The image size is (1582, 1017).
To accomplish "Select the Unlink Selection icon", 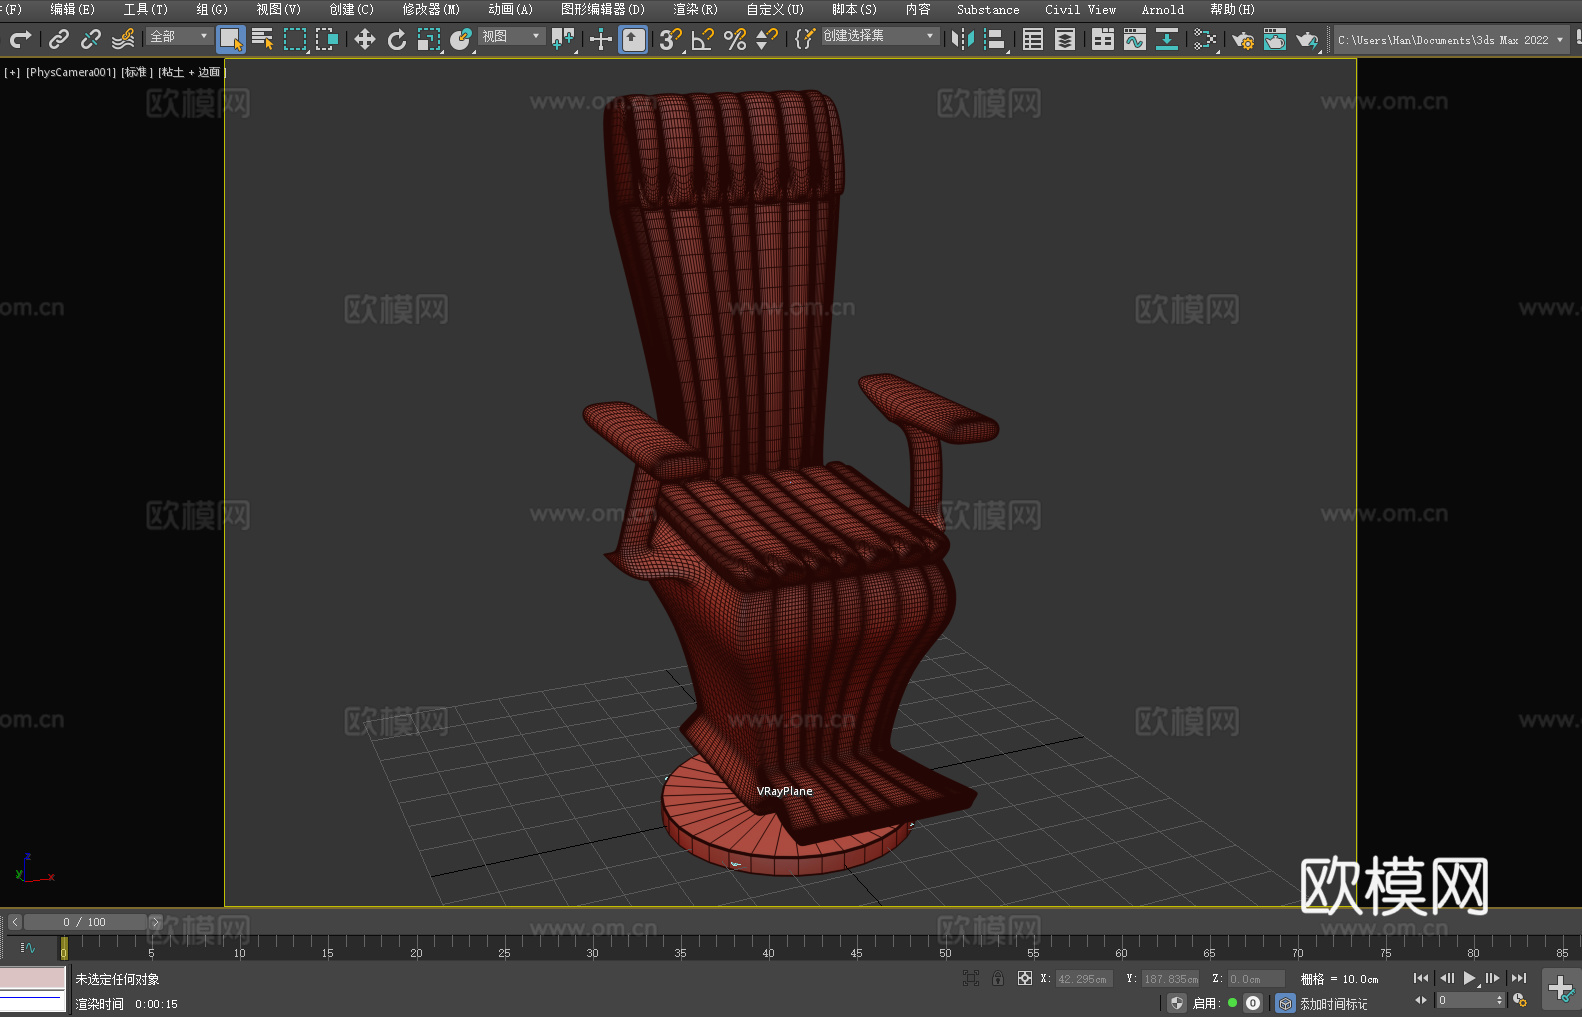I will [x=91, y=39].
